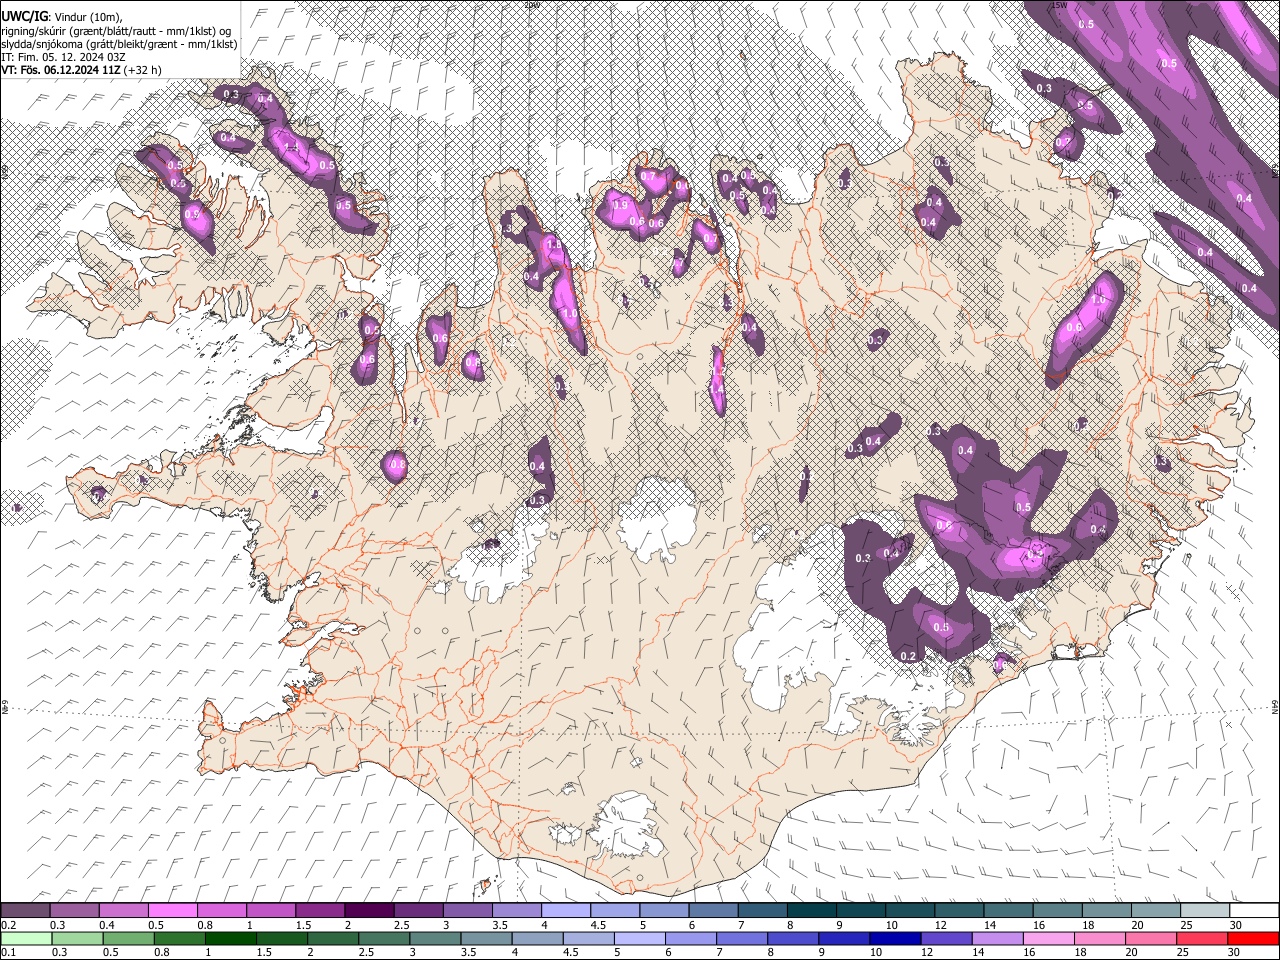
Task: Click the upper legend swatch labeled 8
Action: (x=810, y=910)
